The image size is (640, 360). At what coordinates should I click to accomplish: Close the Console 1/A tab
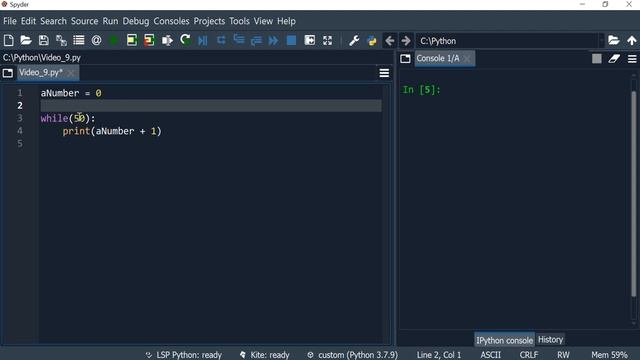467,59
